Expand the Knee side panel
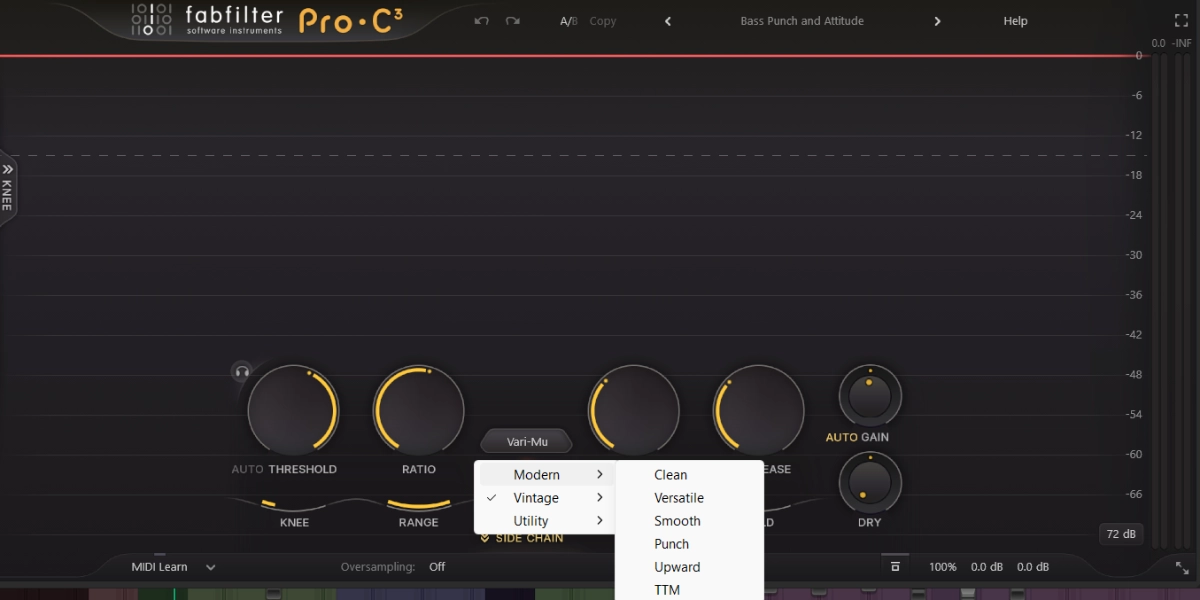1200x600 pixels. click(7, 190)
